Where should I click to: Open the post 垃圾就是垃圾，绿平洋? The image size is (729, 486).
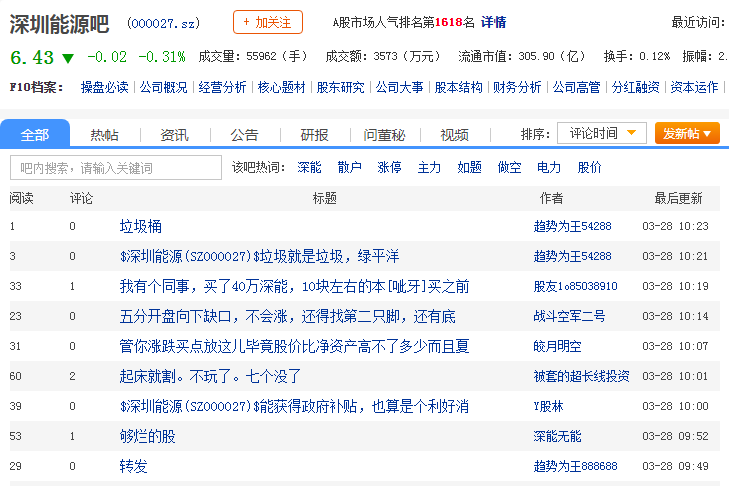pyautogui.click(x=259, y=256)
